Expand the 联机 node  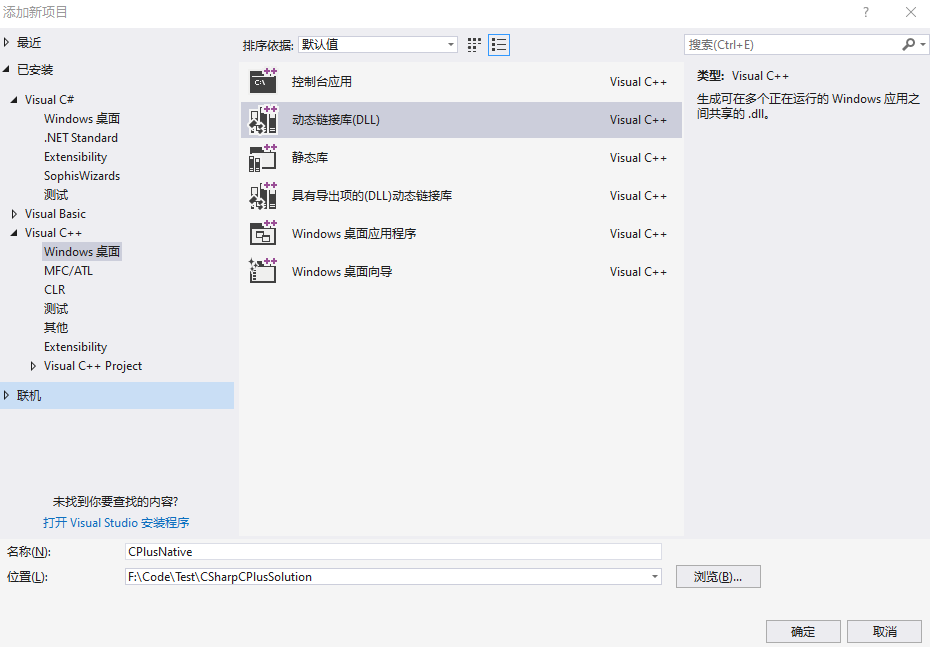point(7,395)
